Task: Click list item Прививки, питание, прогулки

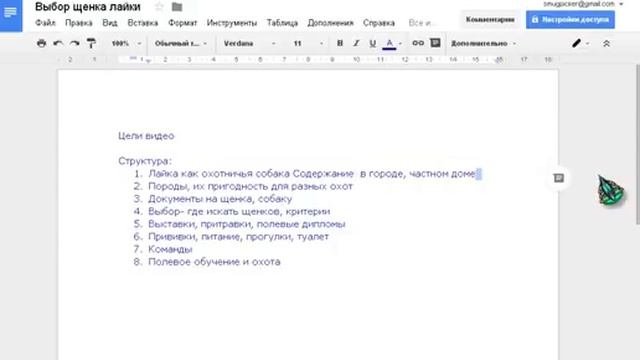Action: 238,237
